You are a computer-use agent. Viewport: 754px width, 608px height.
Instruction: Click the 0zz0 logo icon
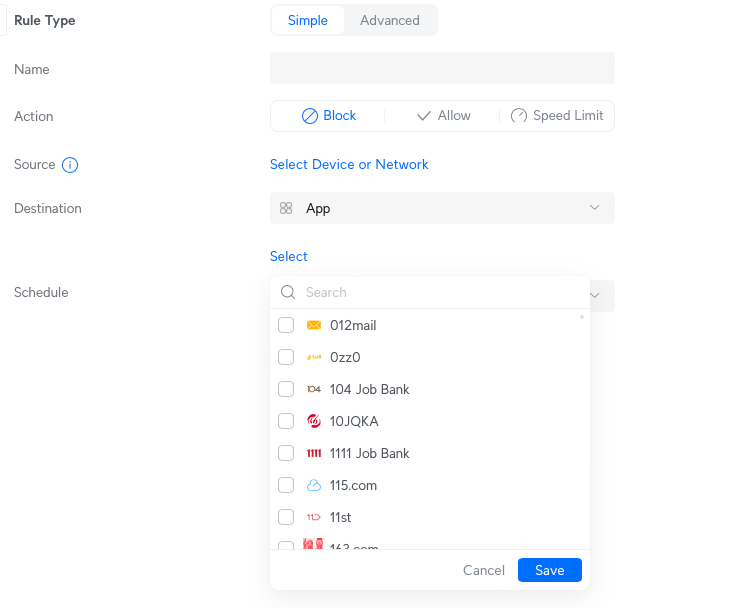coord(314,357)
